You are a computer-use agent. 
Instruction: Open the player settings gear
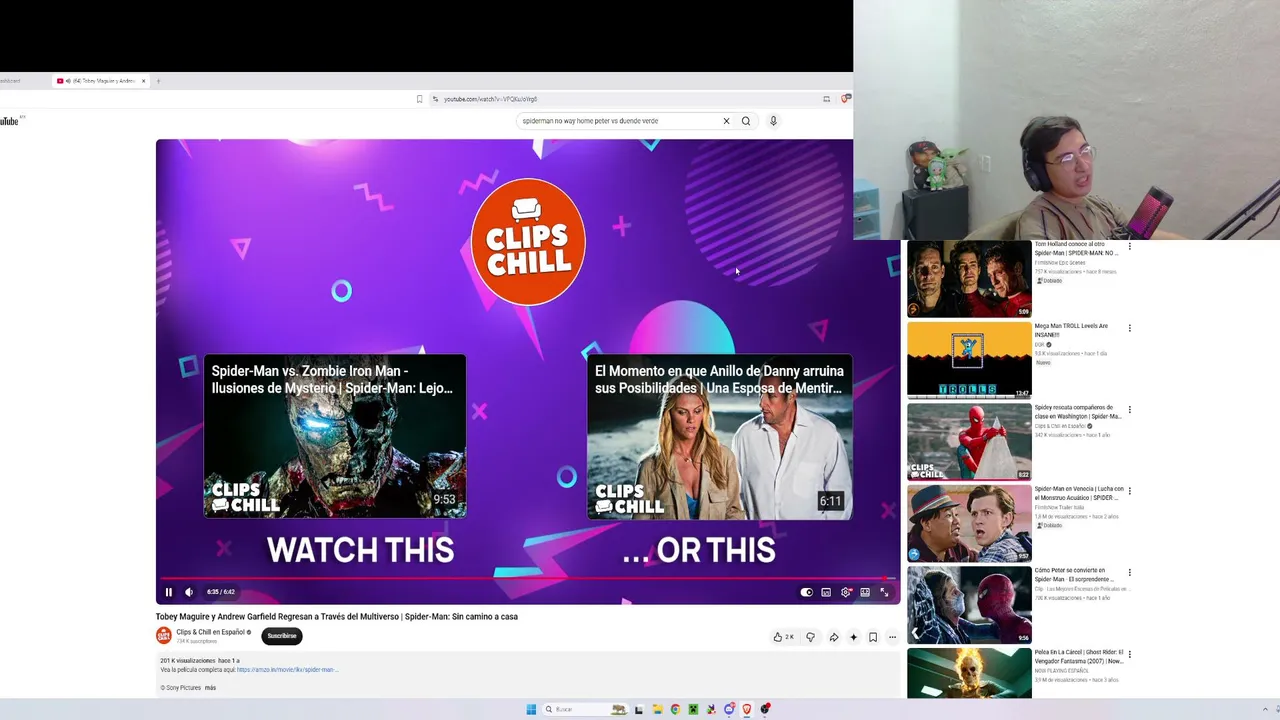click(x=846, y=592)
